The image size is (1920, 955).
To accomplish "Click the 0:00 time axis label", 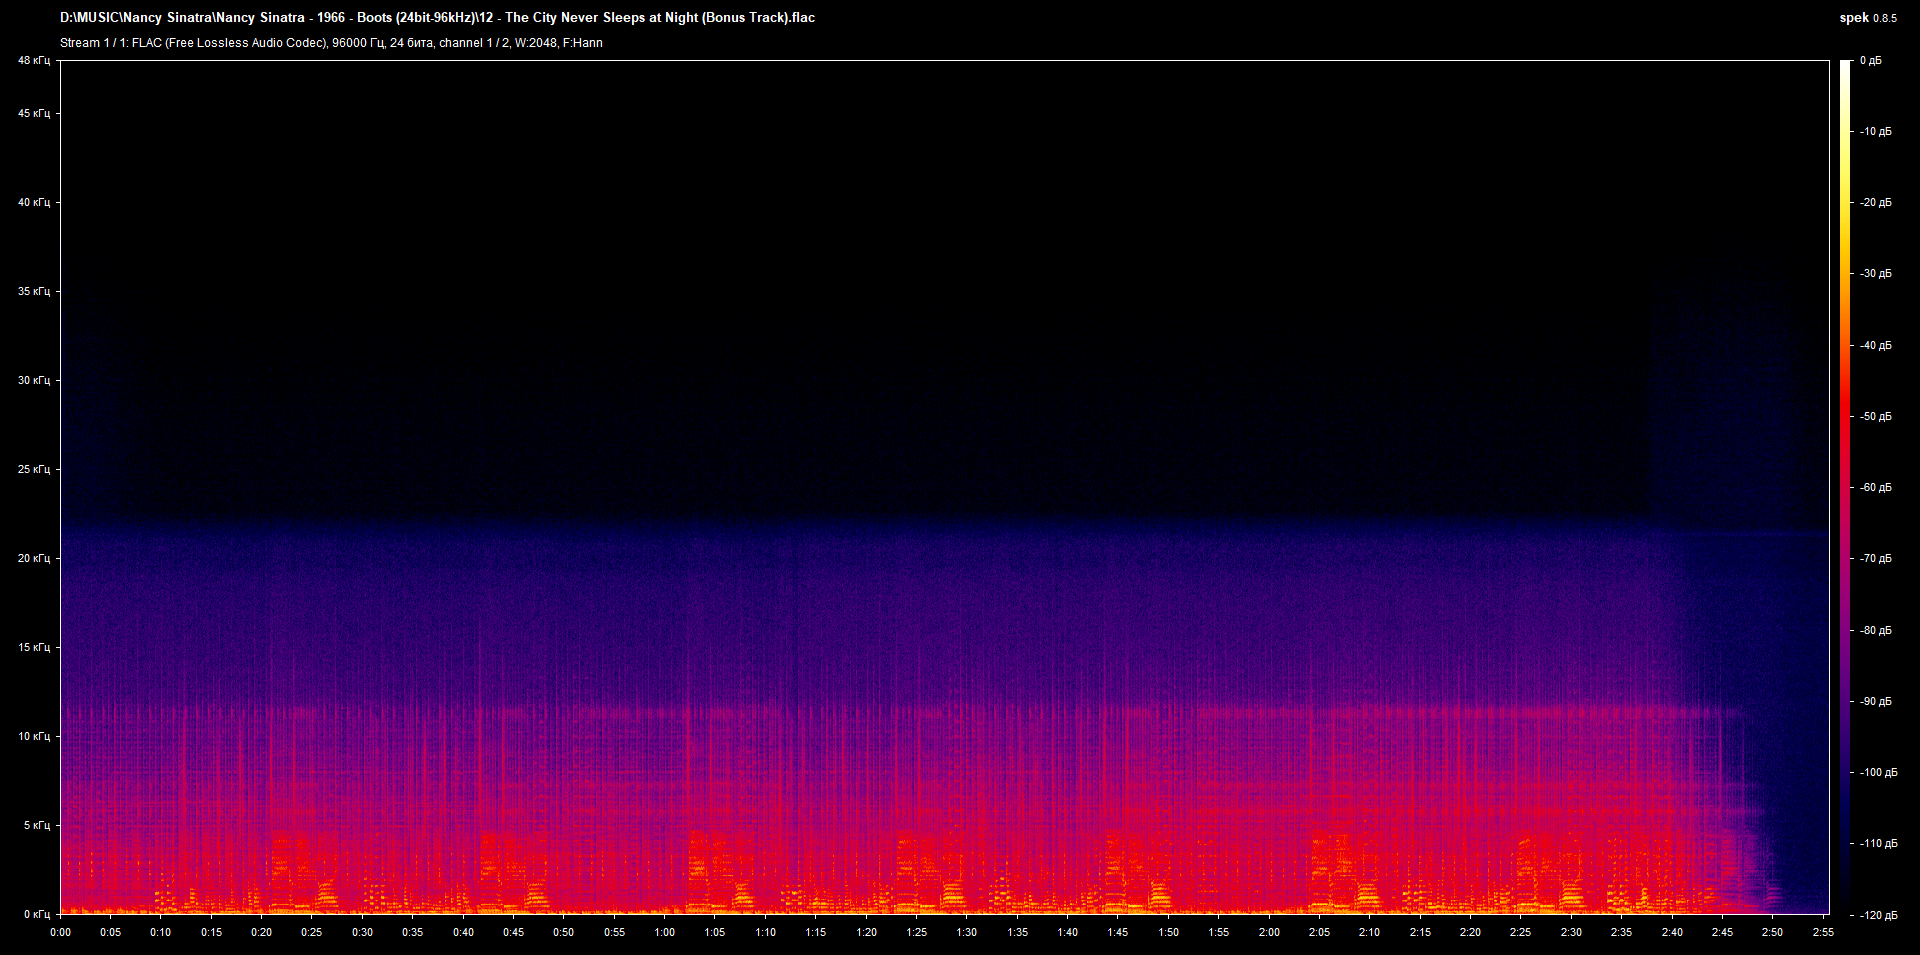I will (x=60, y=933).
